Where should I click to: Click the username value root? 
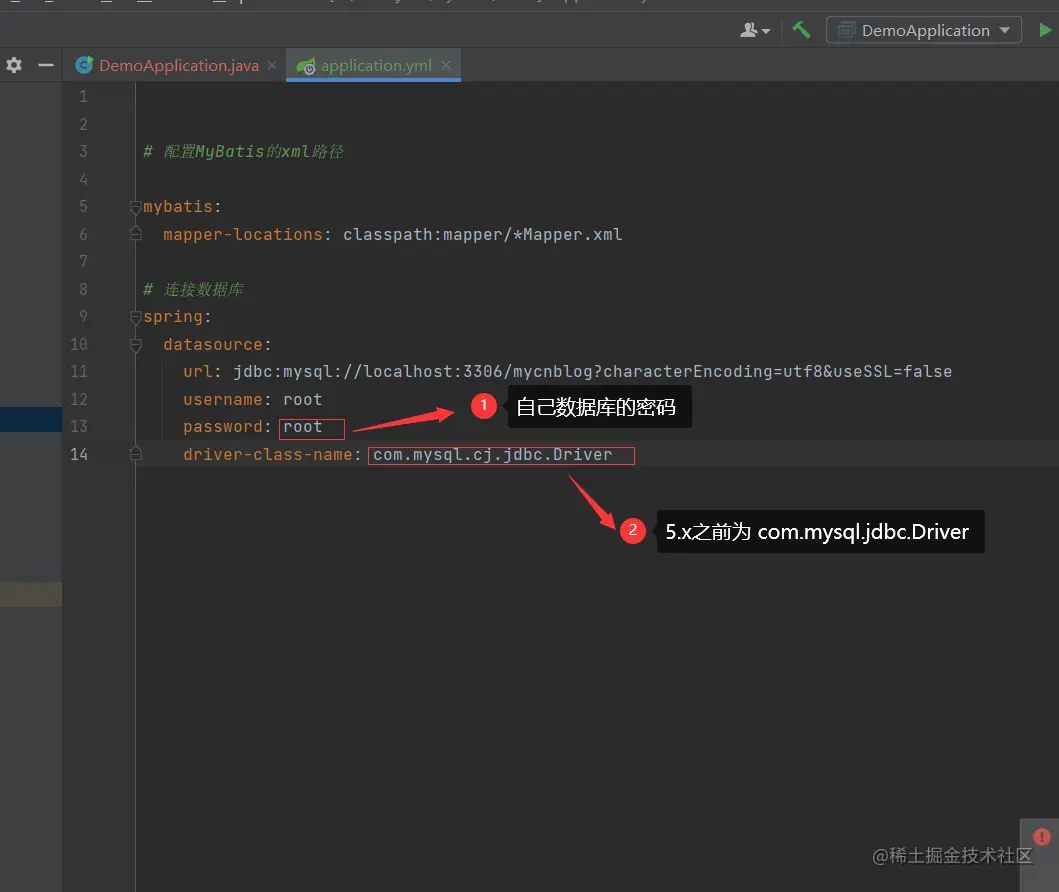303,400
